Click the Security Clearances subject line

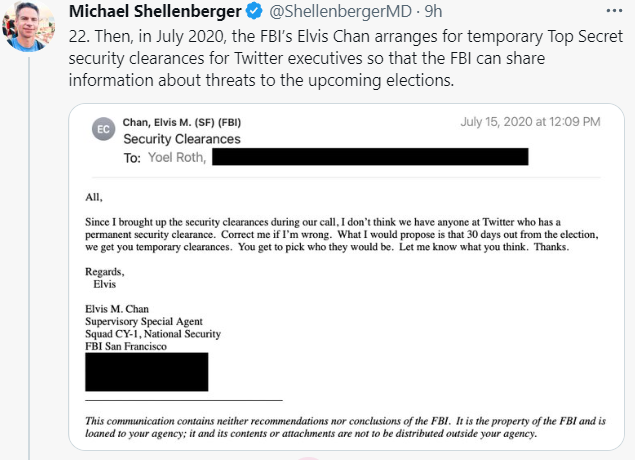point(181,140)
